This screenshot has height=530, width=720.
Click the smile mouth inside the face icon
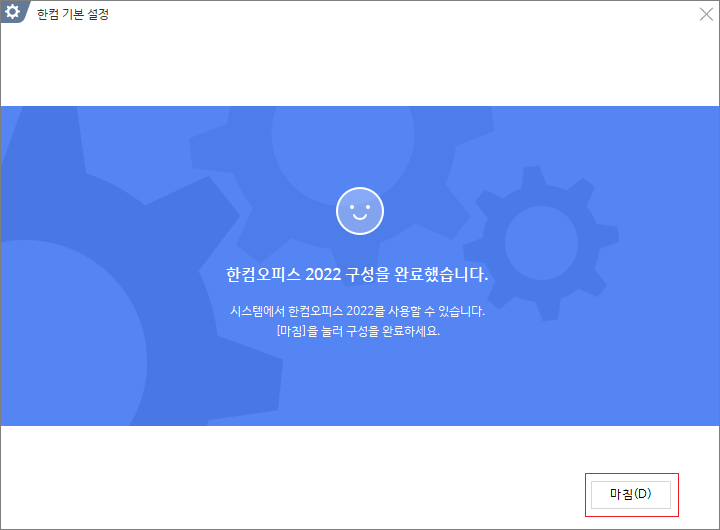360,216
